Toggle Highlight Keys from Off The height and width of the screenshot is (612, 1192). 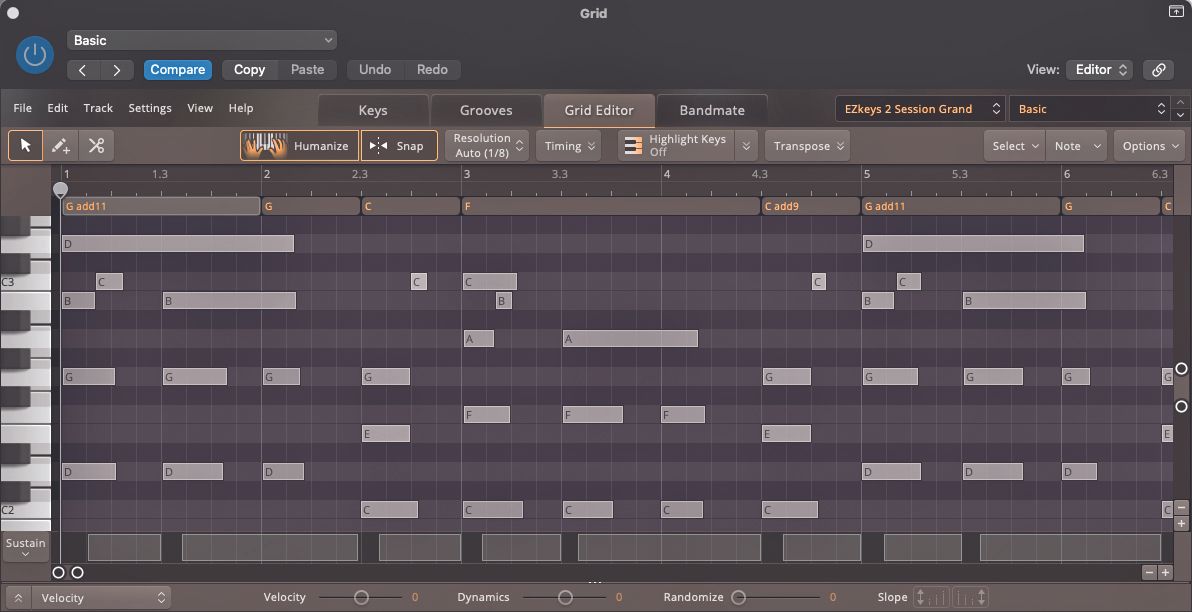687,145
